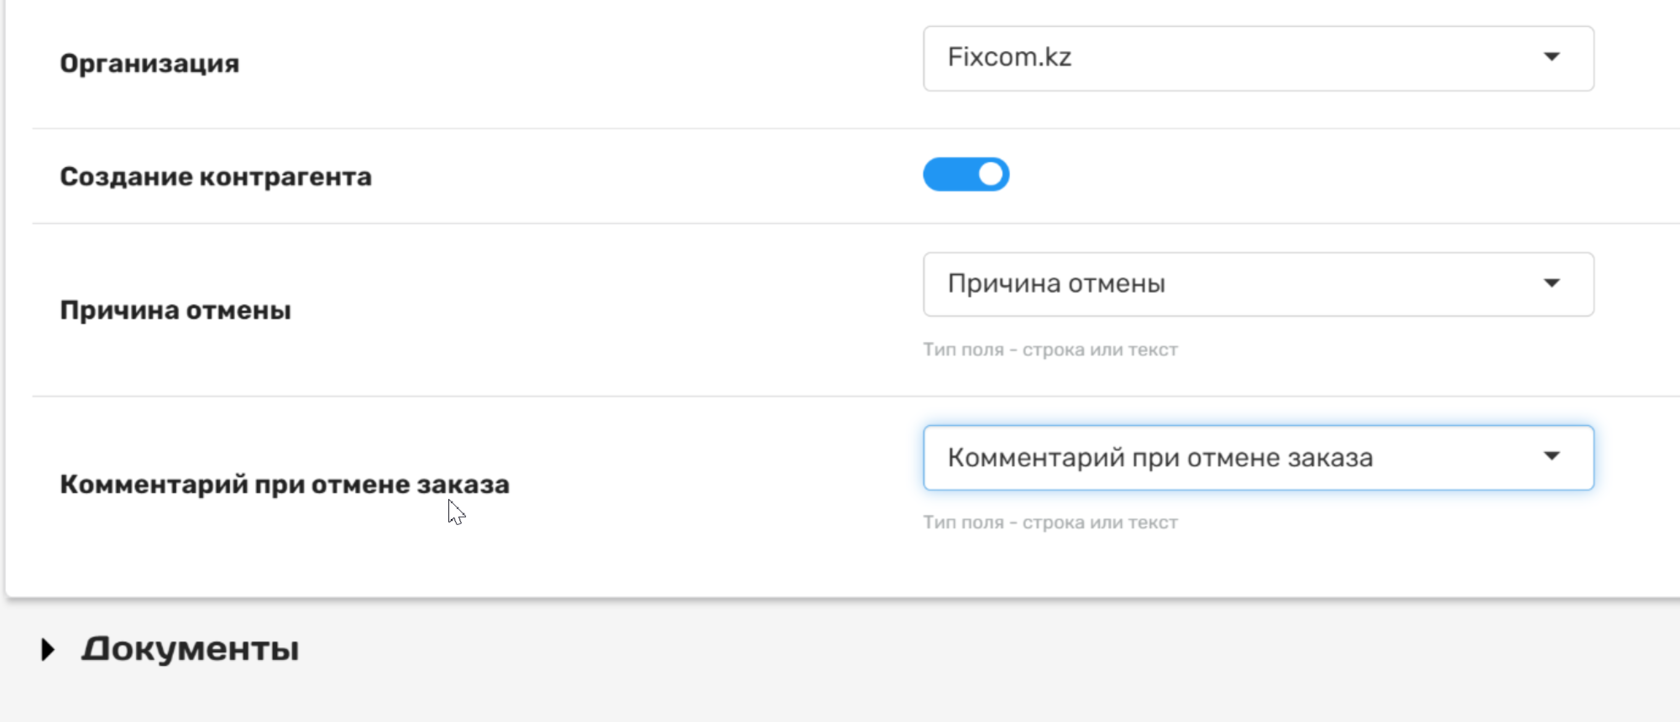Click hint text under Комментарий dropdown
The image size is (1680, 722).
tap(1050, 523)
